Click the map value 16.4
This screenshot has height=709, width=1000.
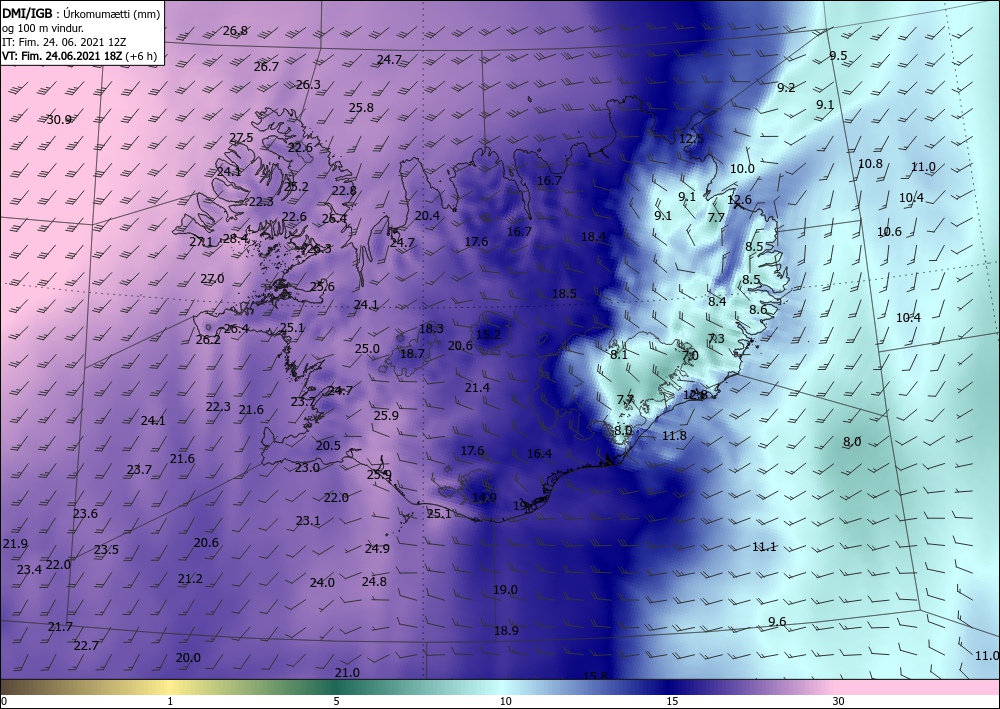539,453
